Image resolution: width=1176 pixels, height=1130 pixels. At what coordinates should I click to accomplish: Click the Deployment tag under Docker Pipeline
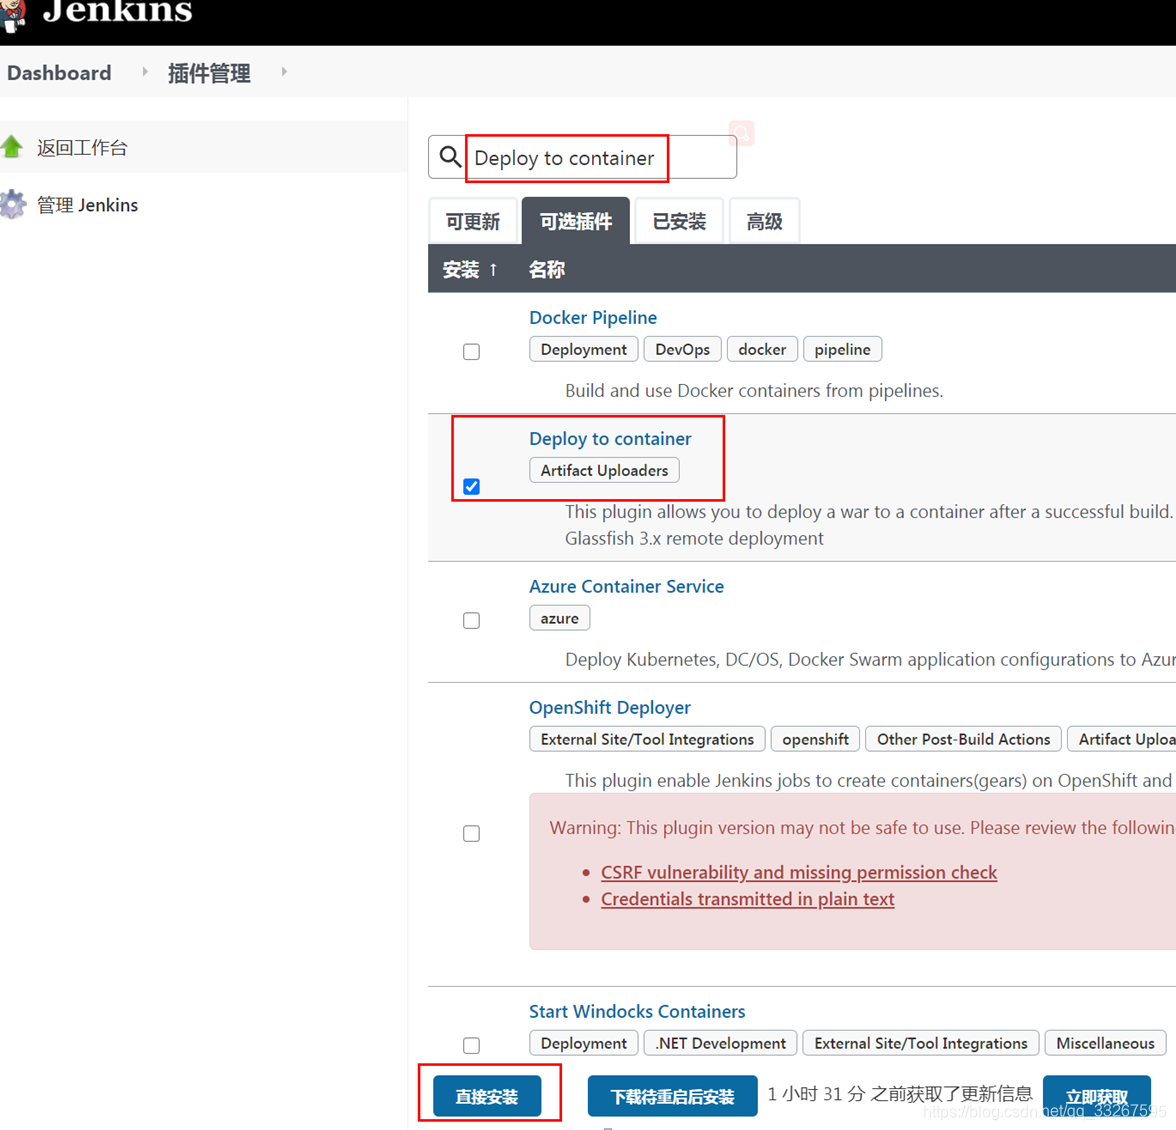(x=584, y=349)
